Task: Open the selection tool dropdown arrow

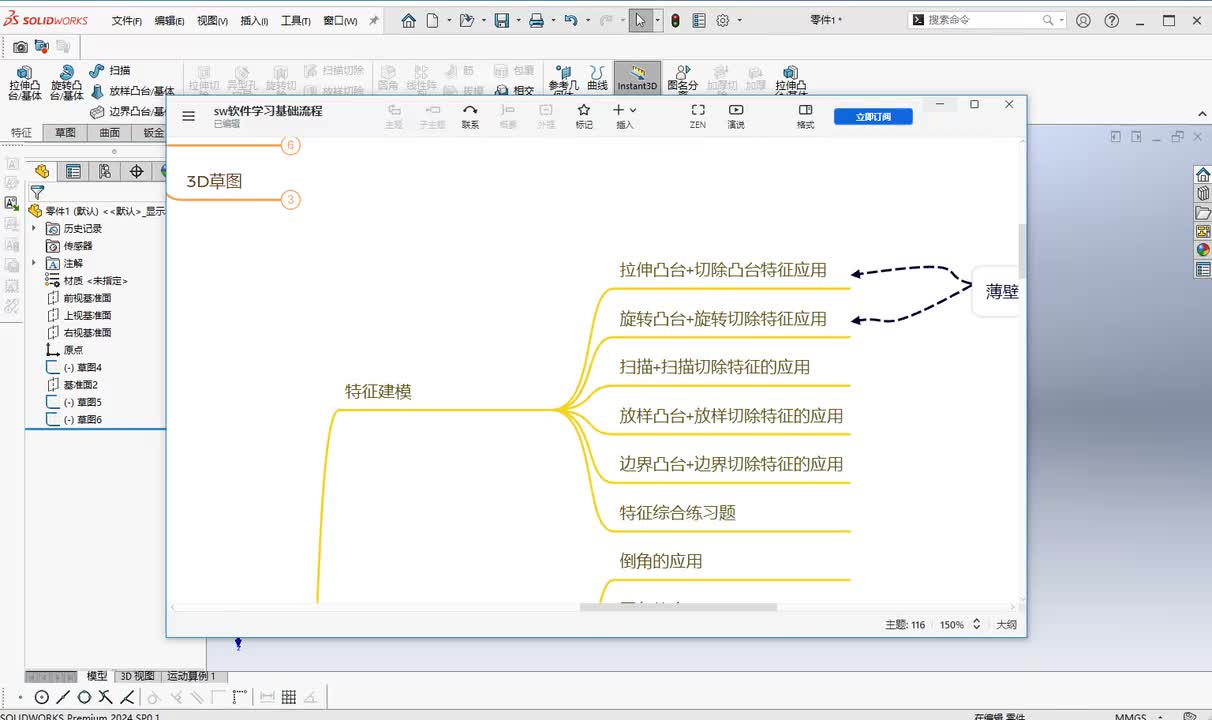Action: [x=657, y=20]
